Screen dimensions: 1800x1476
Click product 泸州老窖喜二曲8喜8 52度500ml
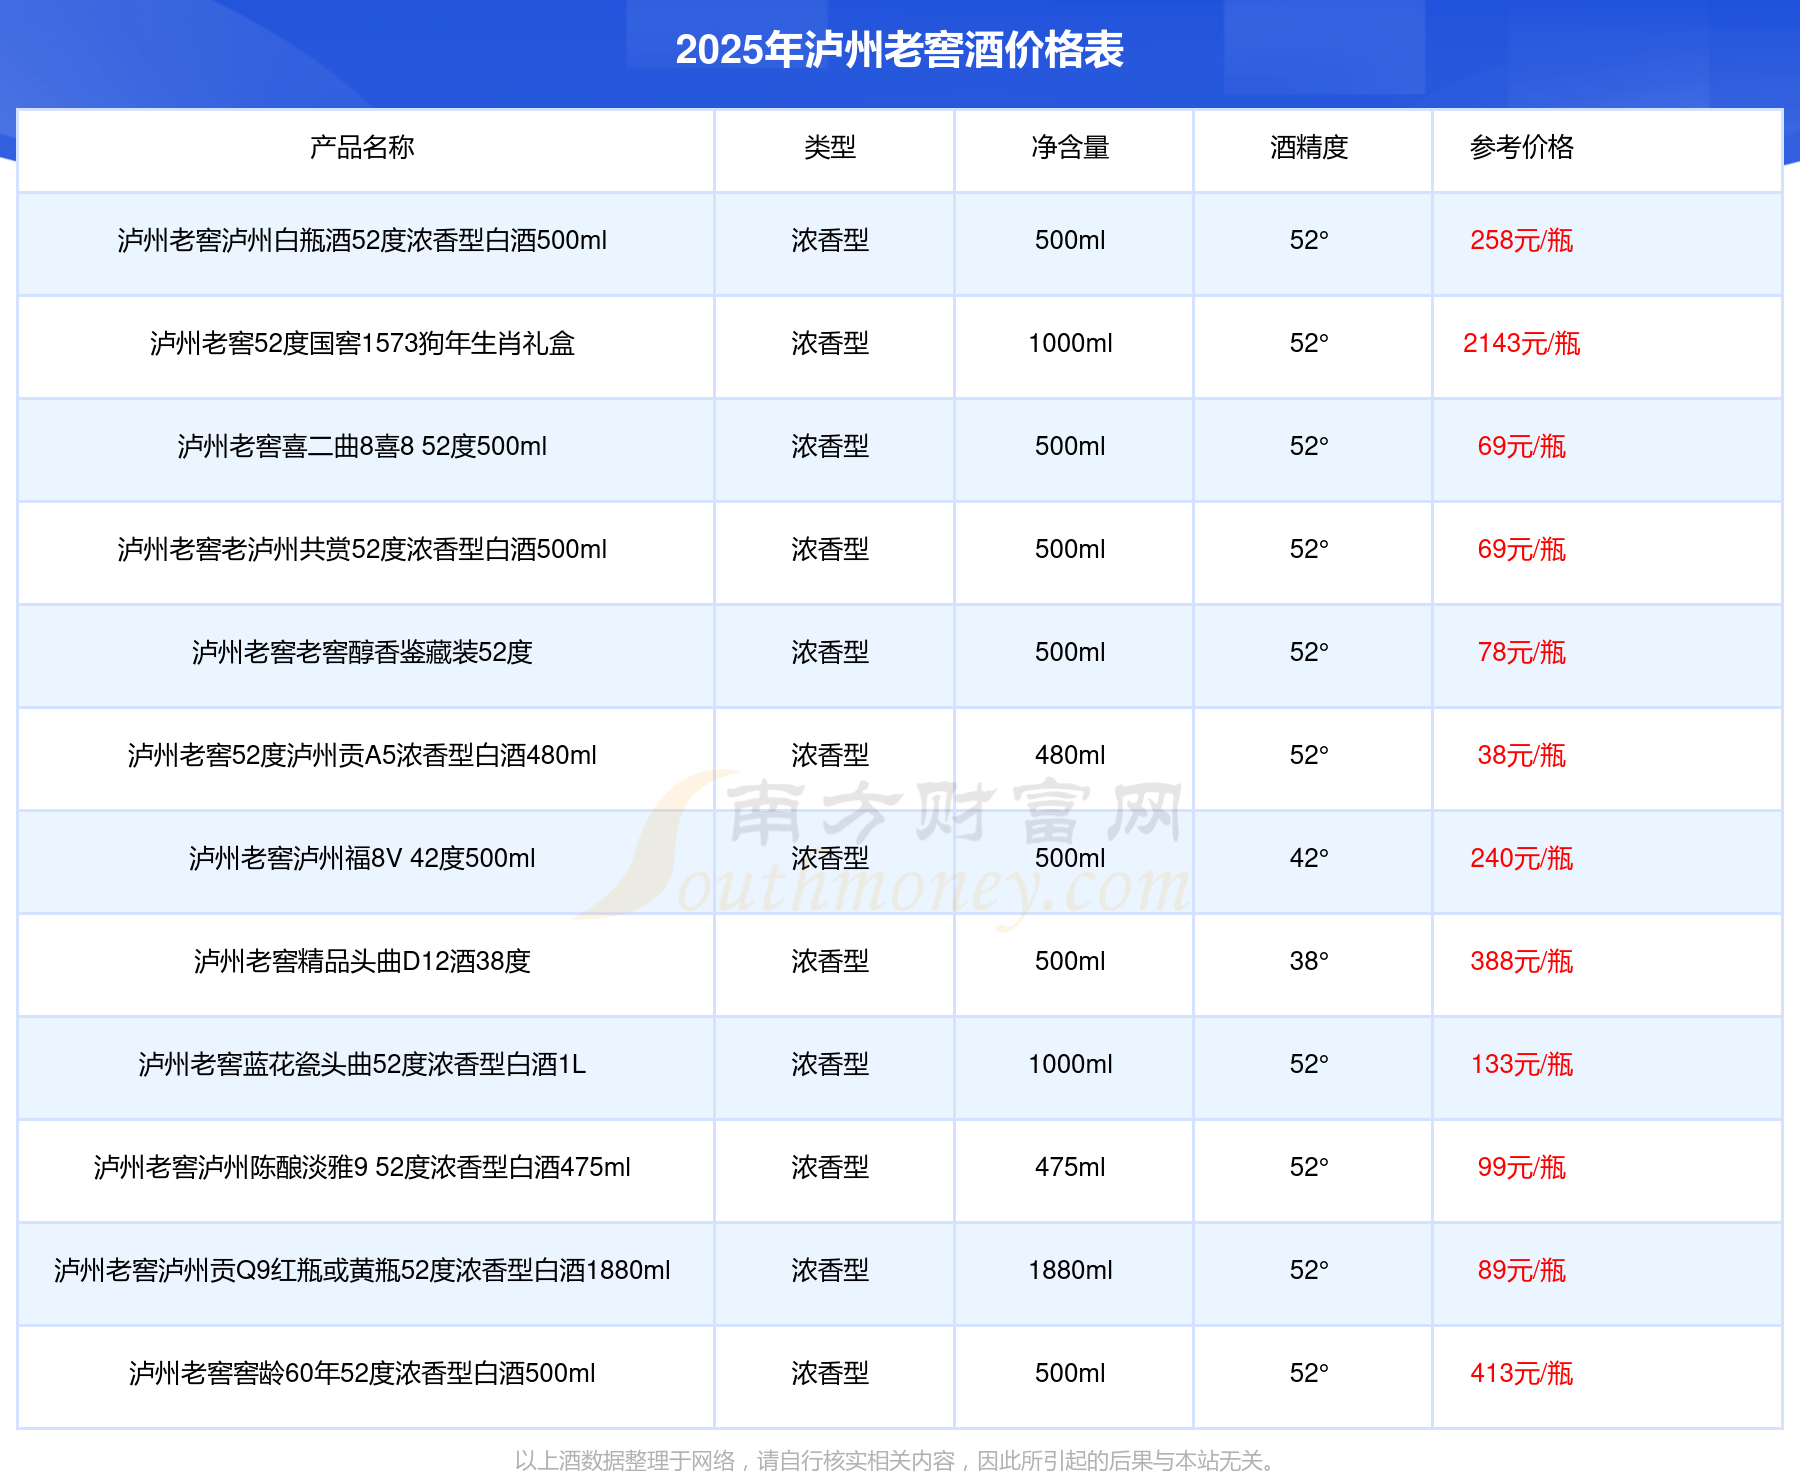(x=362, y=447)
